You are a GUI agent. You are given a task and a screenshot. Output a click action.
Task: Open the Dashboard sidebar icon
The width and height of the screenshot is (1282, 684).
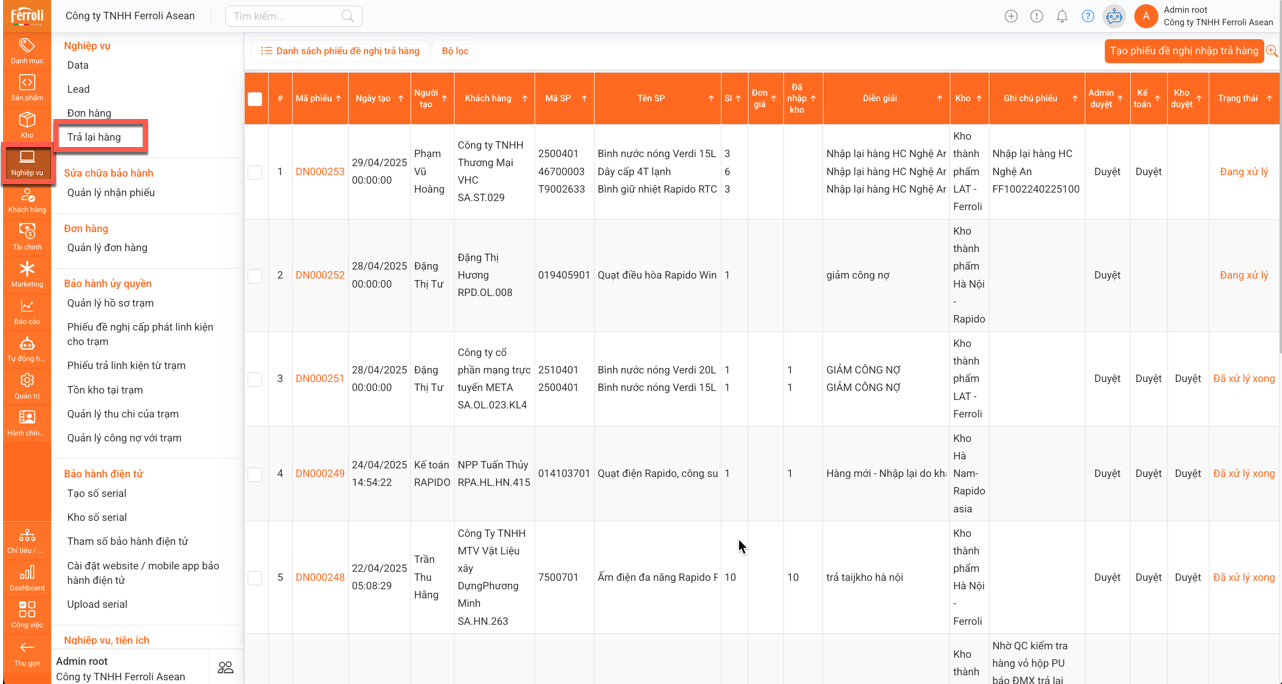click(x=27, y=578)
